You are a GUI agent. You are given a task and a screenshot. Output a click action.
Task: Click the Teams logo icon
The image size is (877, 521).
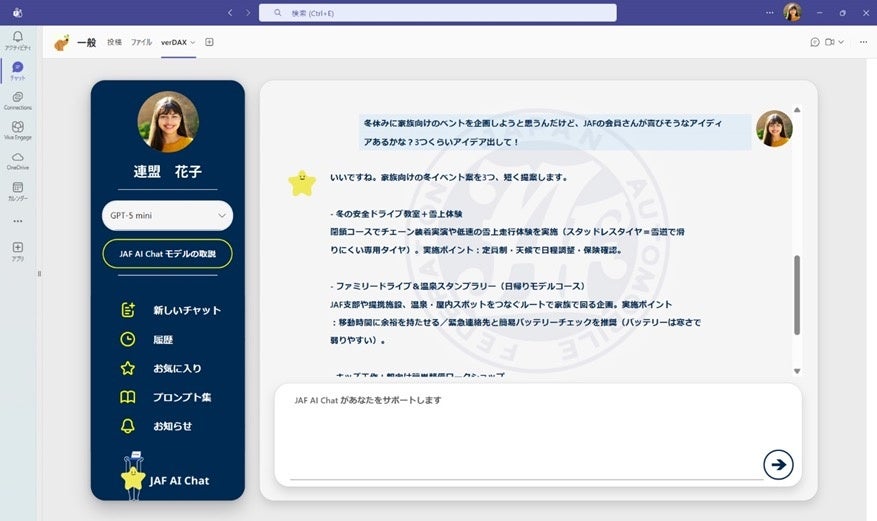pos(17,12)
